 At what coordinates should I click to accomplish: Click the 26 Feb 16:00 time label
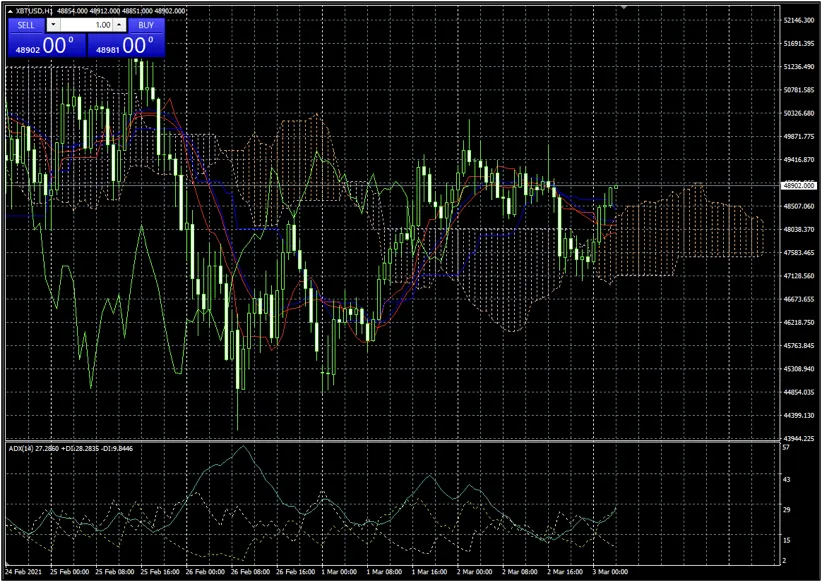296,572
